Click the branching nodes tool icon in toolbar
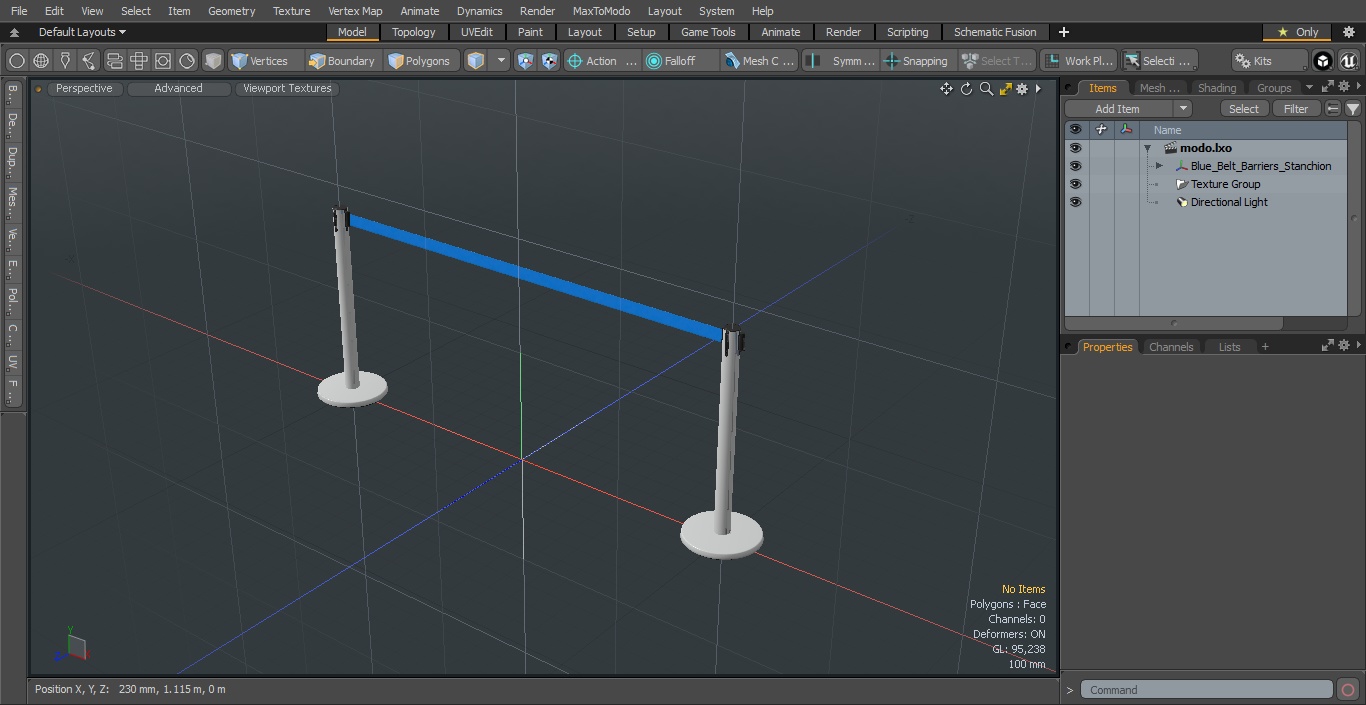 (x=89, y=61)
